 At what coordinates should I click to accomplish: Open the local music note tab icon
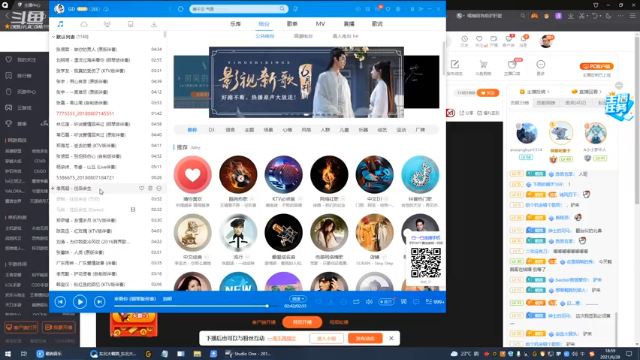[x=60, y=24]
